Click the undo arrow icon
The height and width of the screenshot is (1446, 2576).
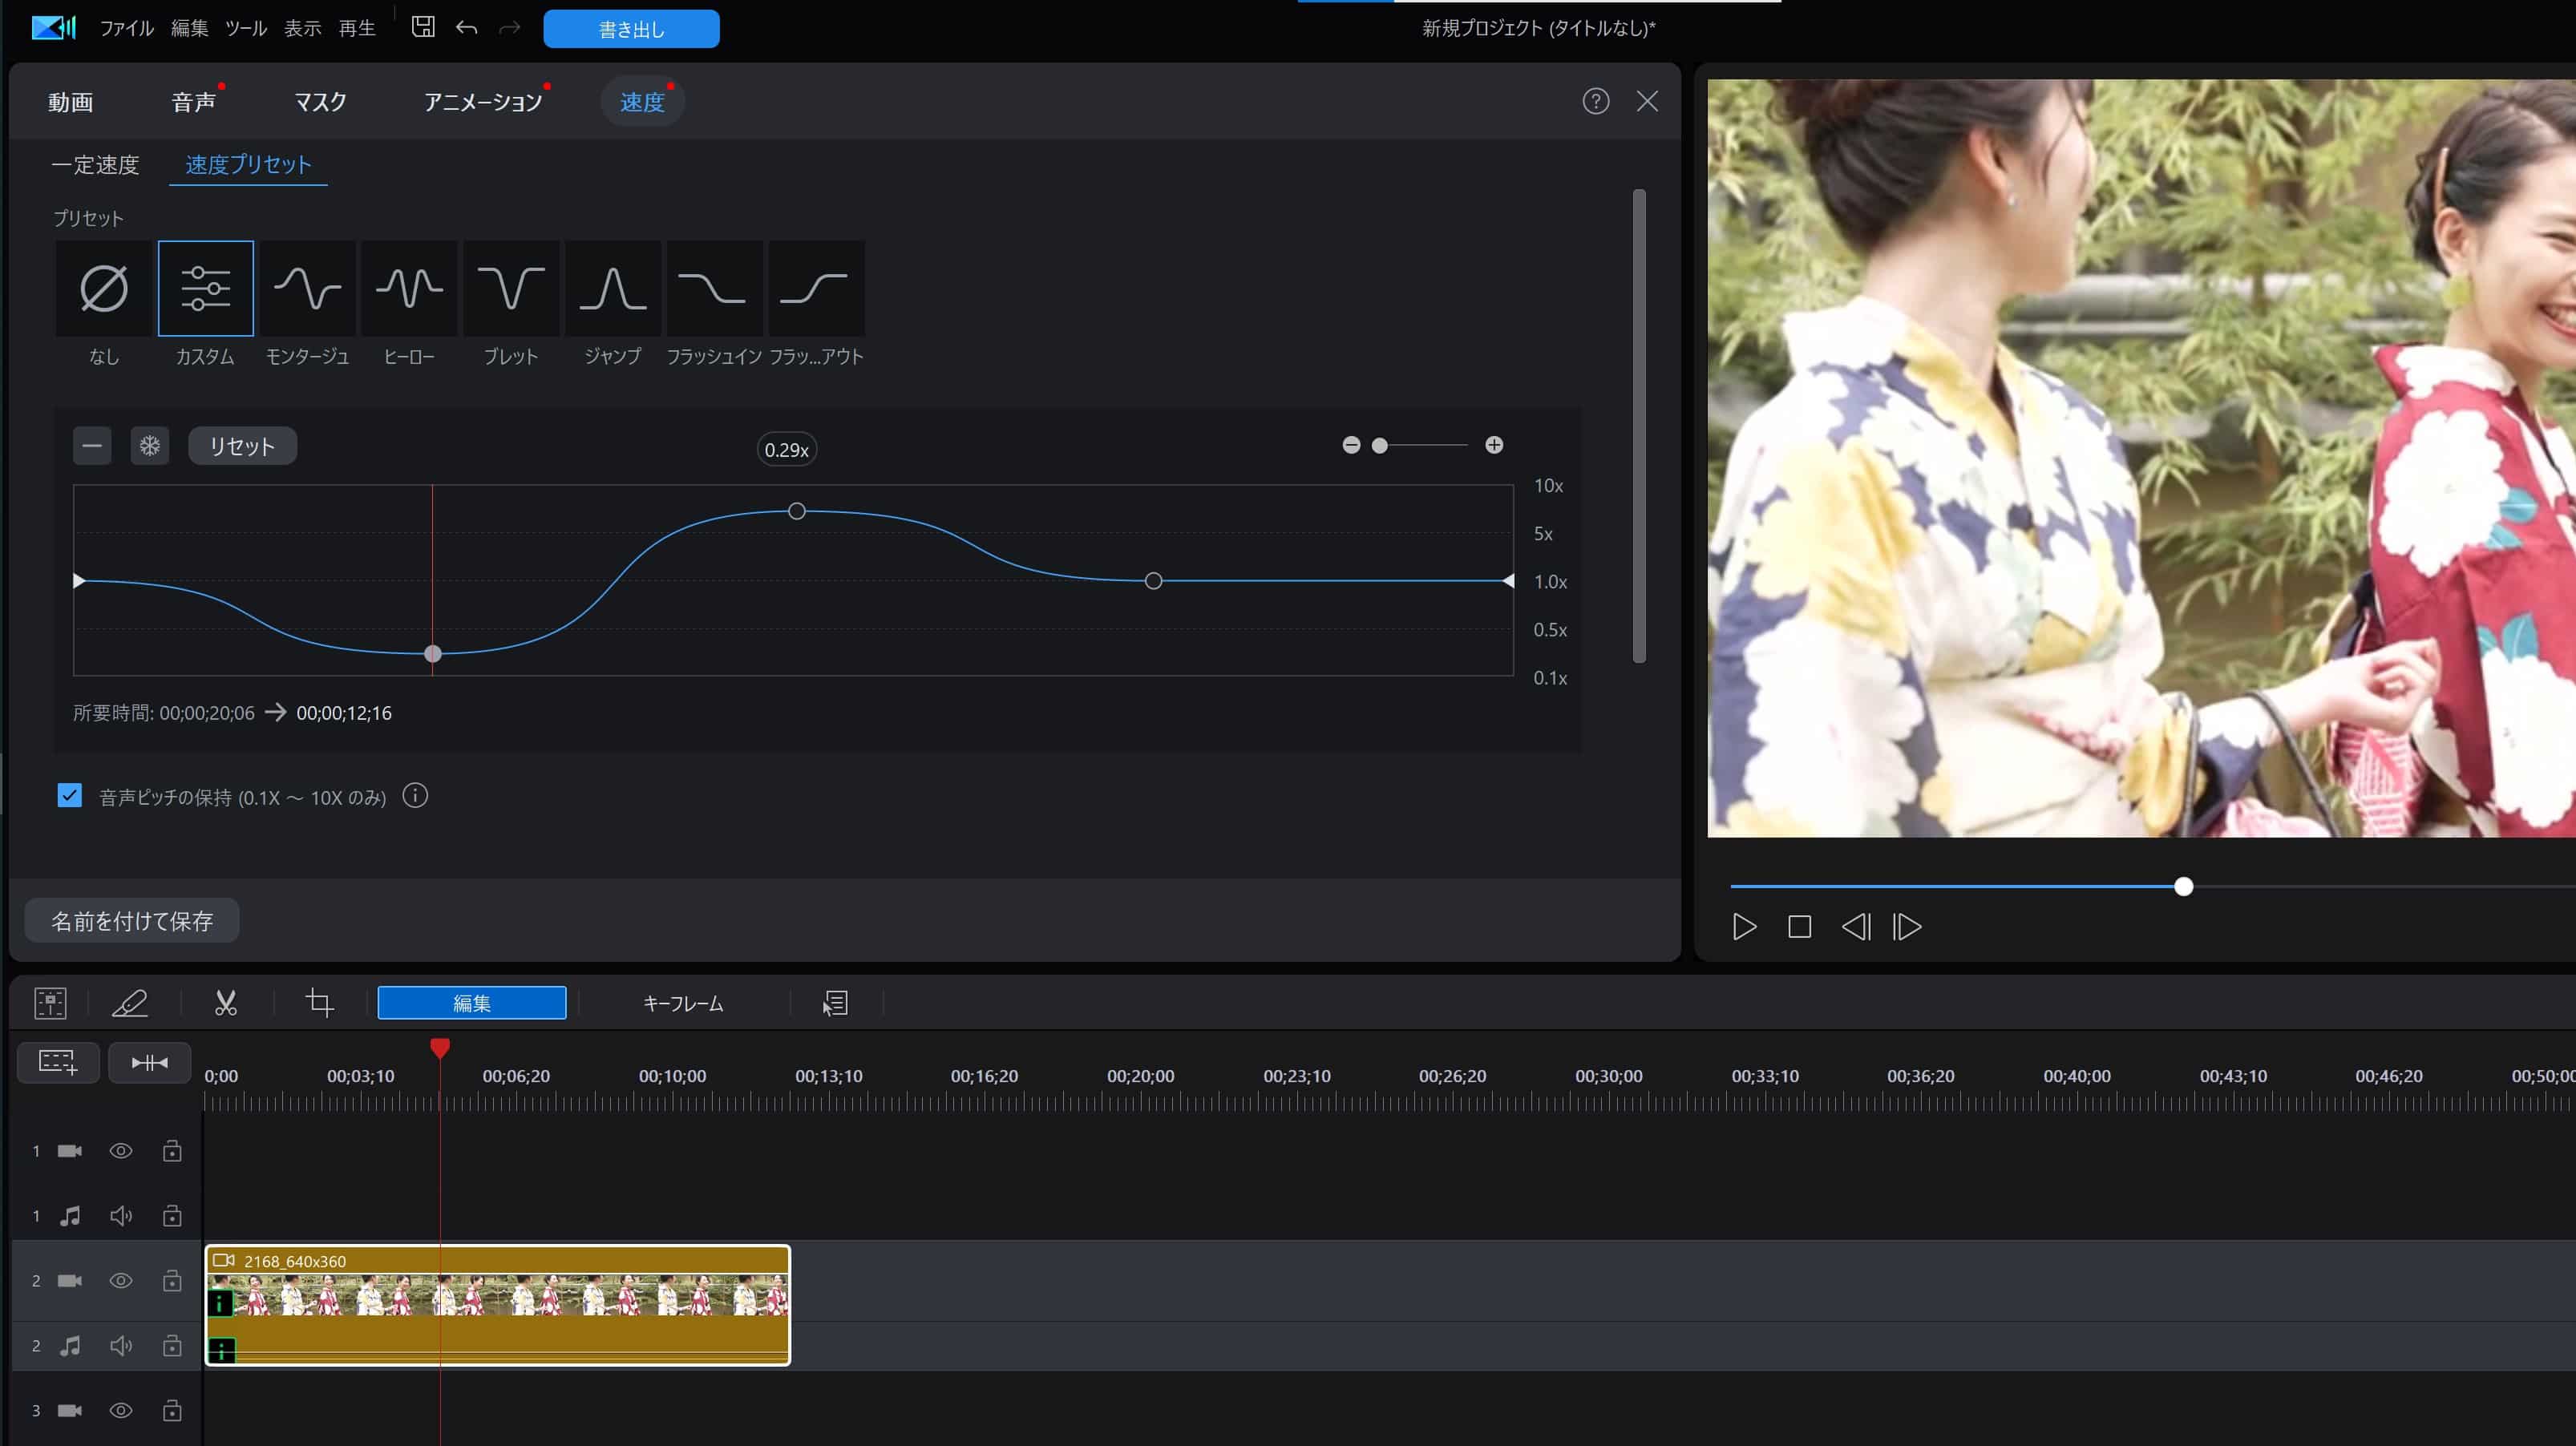tap(466, 27)
